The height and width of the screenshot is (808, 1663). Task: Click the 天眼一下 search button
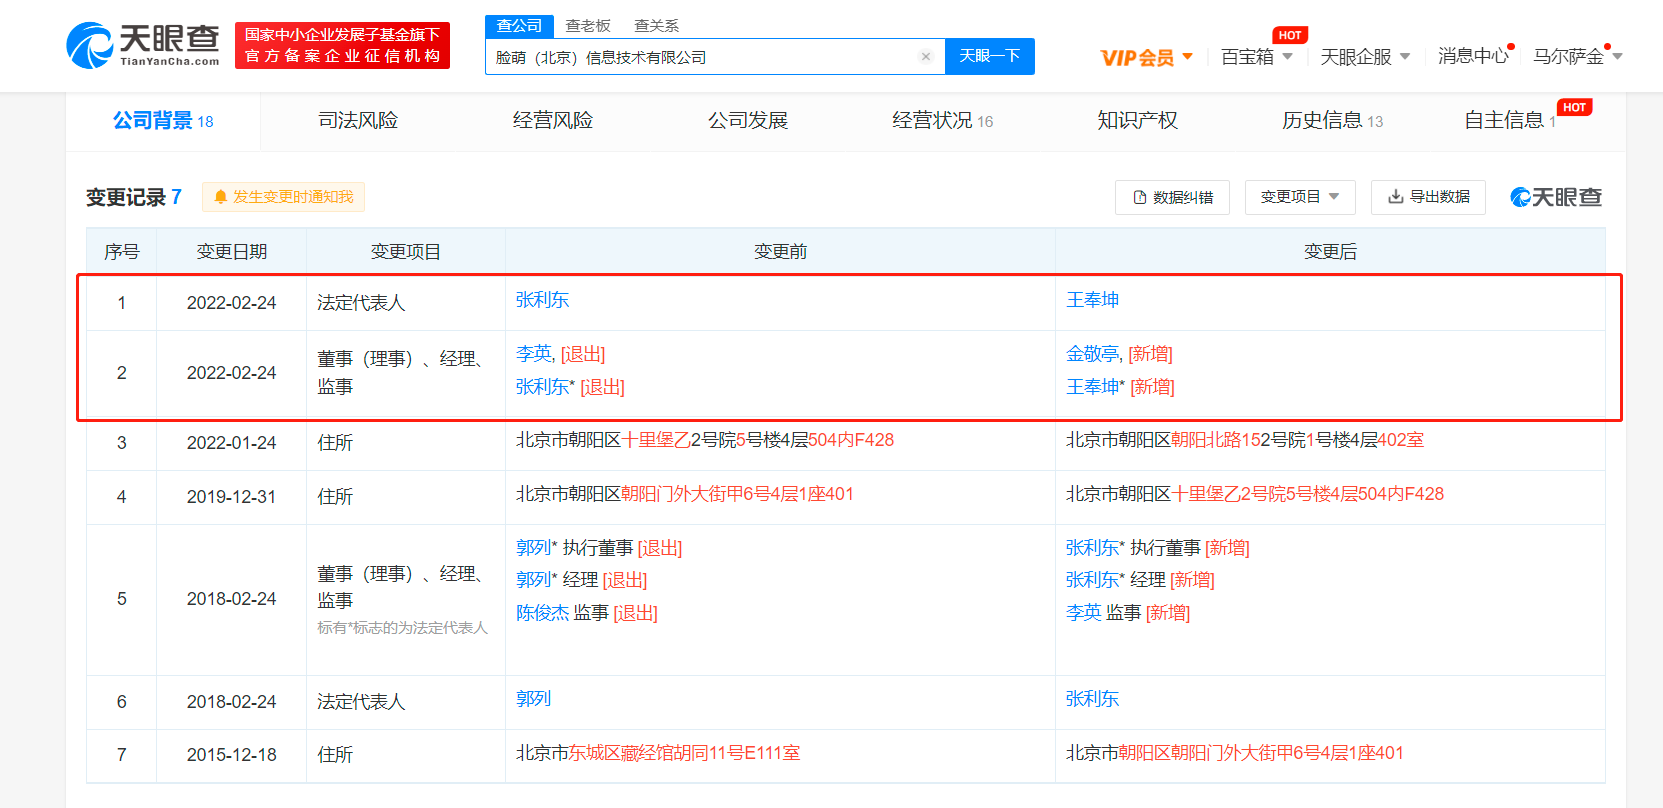click(990, 56)
